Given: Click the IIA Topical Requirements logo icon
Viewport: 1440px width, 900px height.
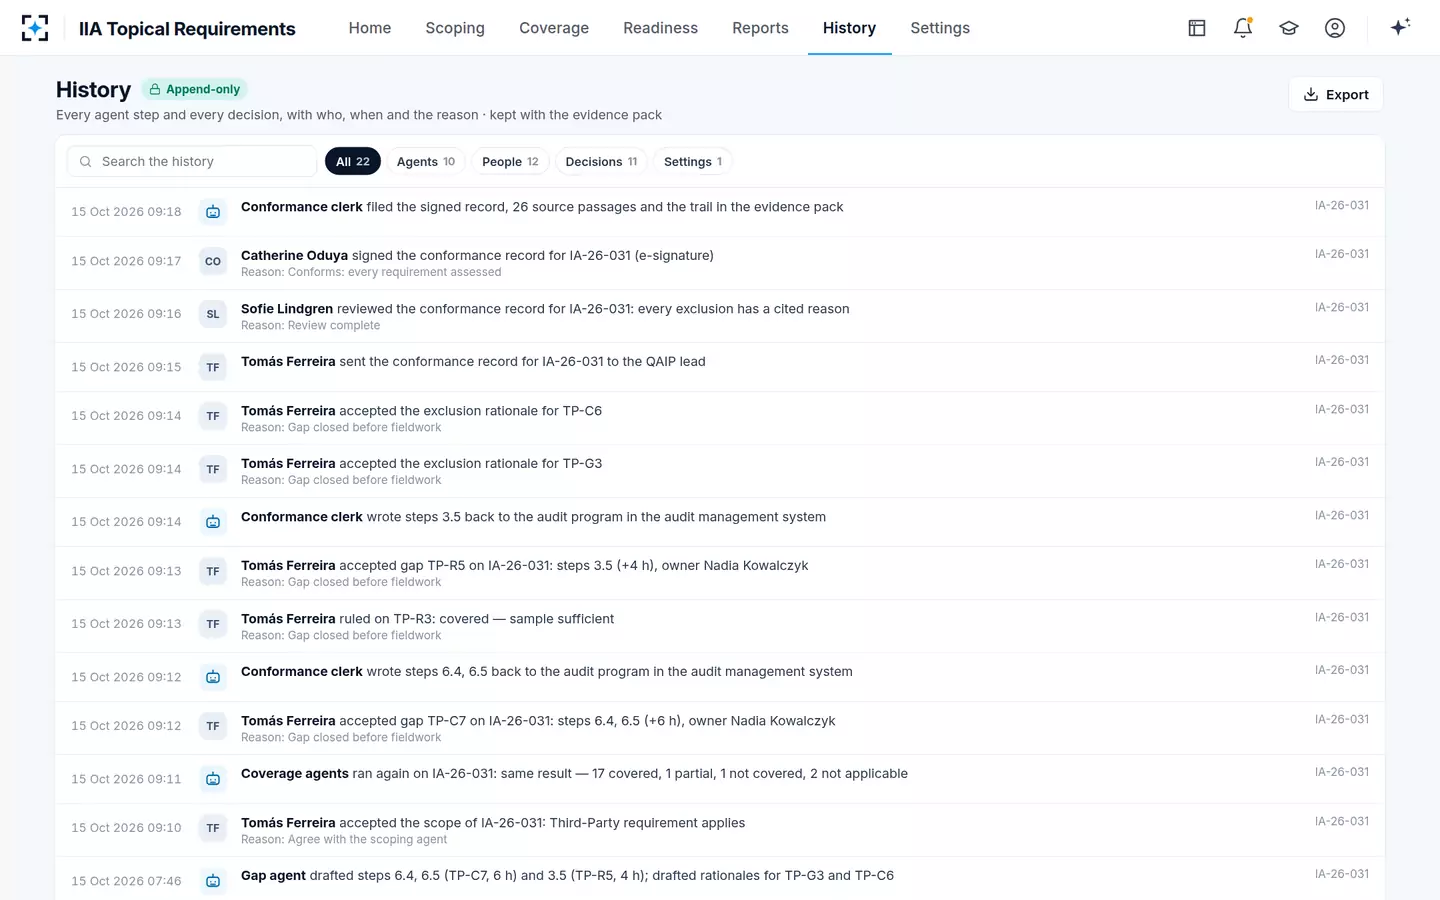Looking at the screenshot, I should [35, 28].
